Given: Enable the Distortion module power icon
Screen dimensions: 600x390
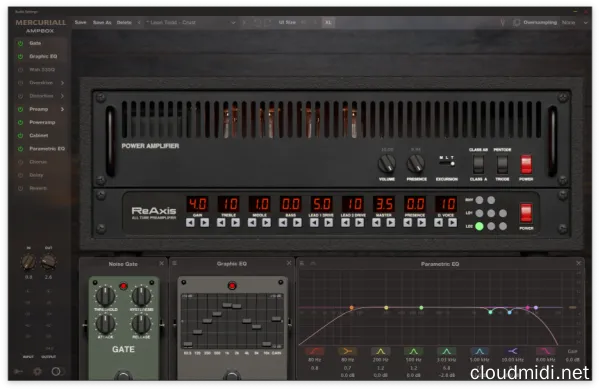Looking at the screenshot, I should click(21, 96).
